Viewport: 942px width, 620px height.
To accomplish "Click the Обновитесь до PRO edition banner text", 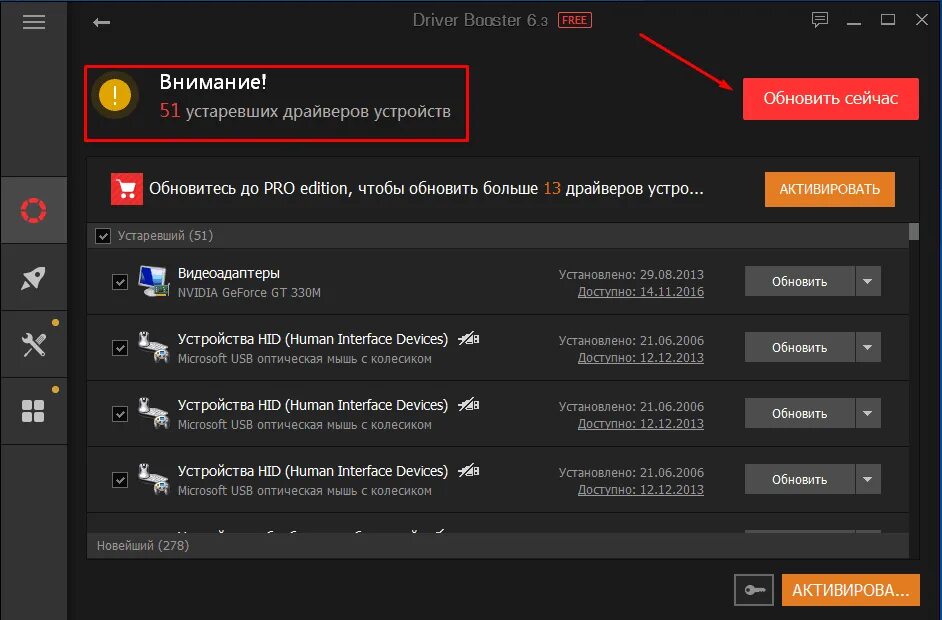I will click(x=426, y=189).
